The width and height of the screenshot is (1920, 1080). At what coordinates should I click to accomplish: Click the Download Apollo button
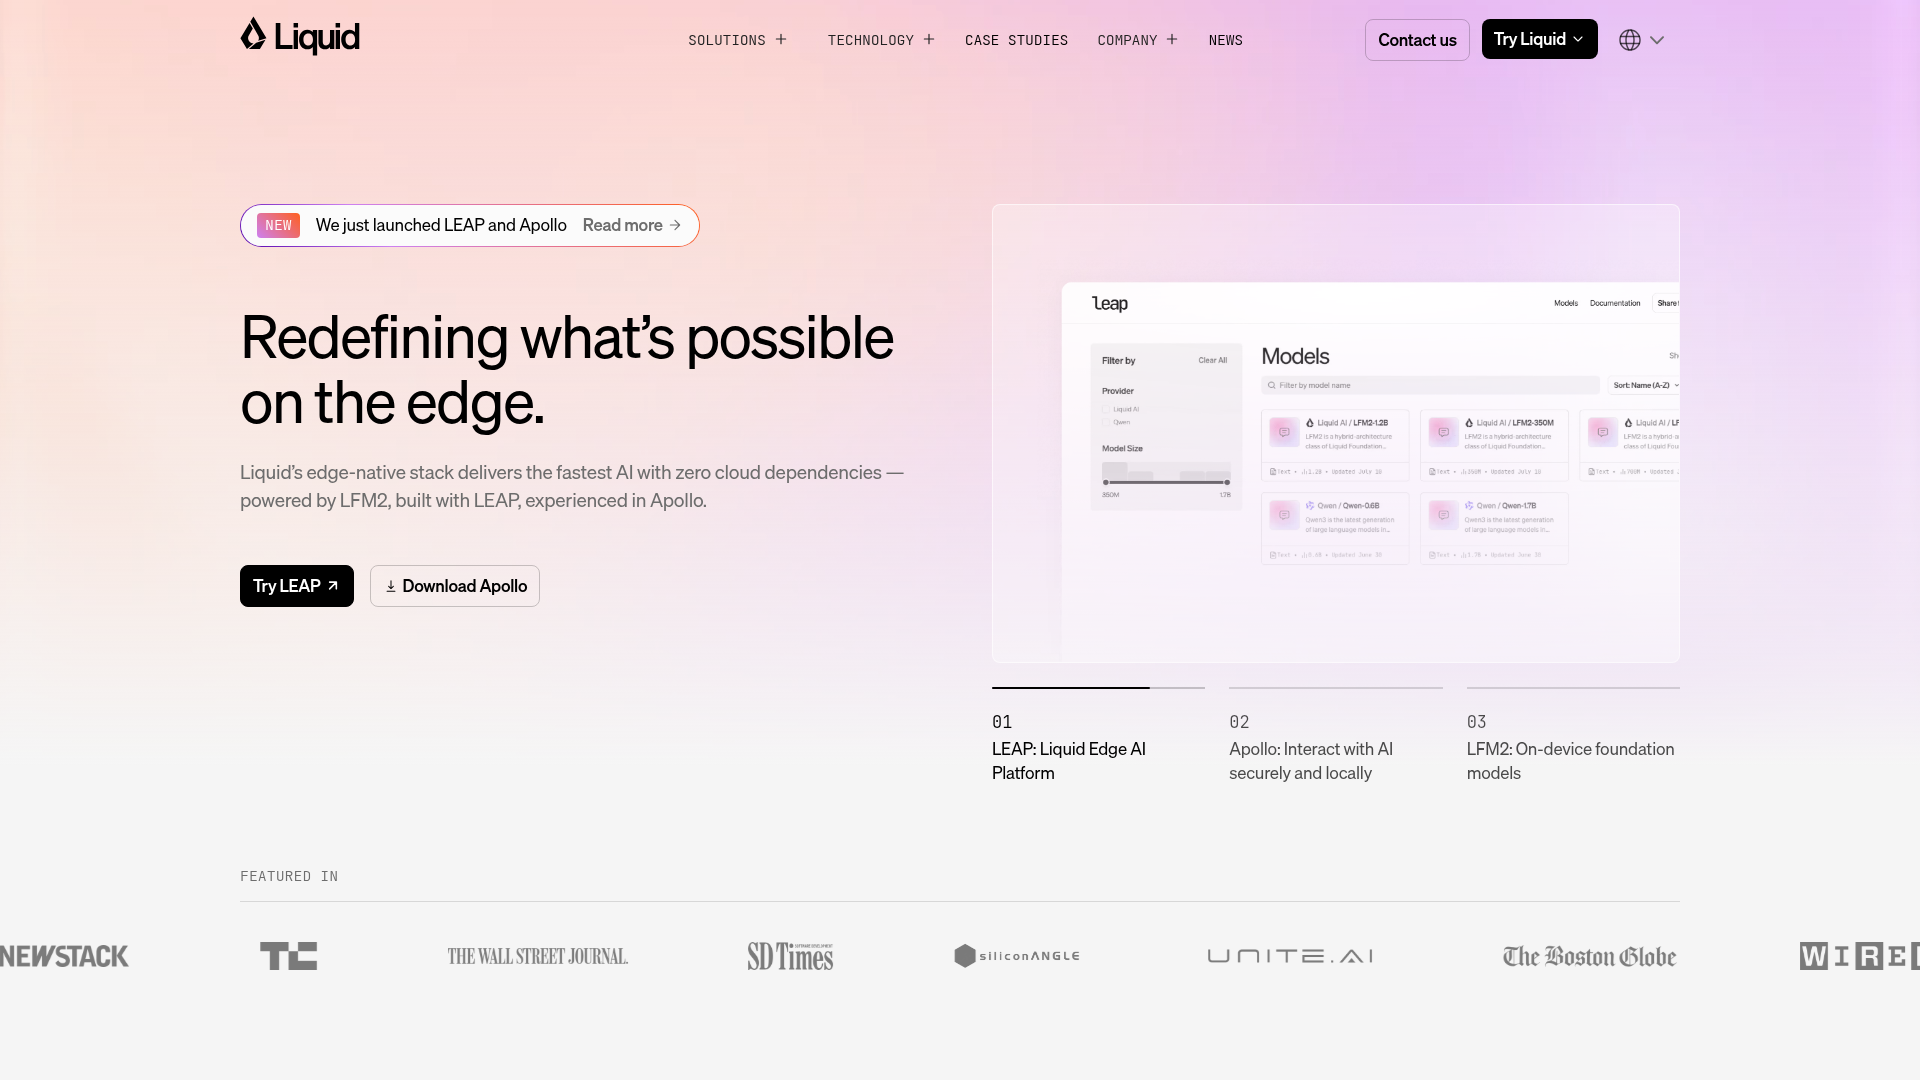[x=455, y=586]
